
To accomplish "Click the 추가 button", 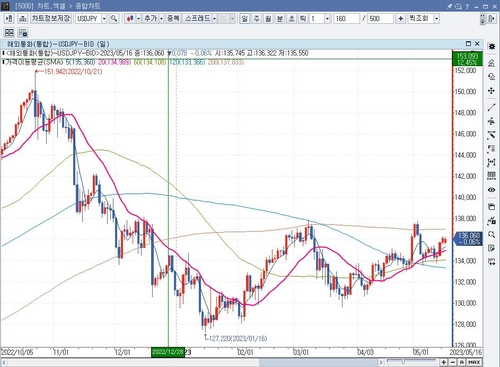I will click(150, 18).
